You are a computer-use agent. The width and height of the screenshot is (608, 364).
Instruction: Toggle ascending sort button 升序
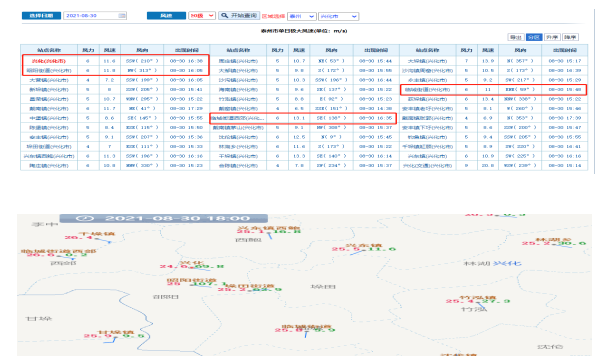point(552,37)
